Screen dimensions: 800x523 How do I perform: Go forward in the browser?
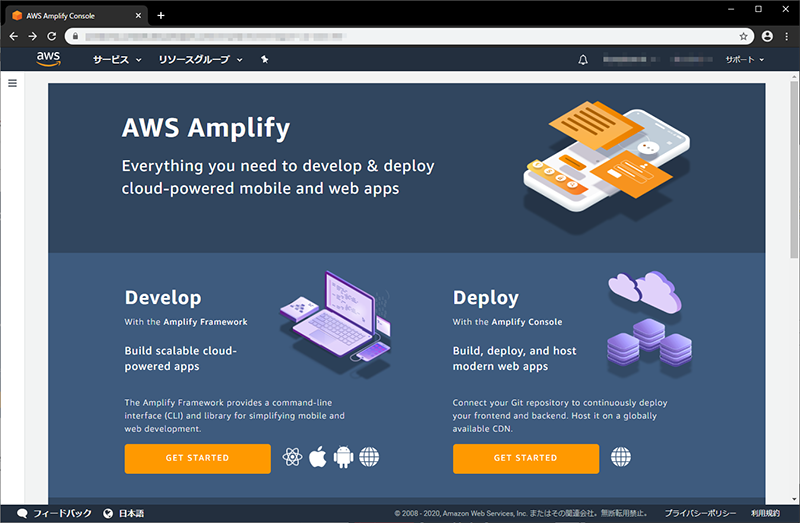[x=33, y=36]
